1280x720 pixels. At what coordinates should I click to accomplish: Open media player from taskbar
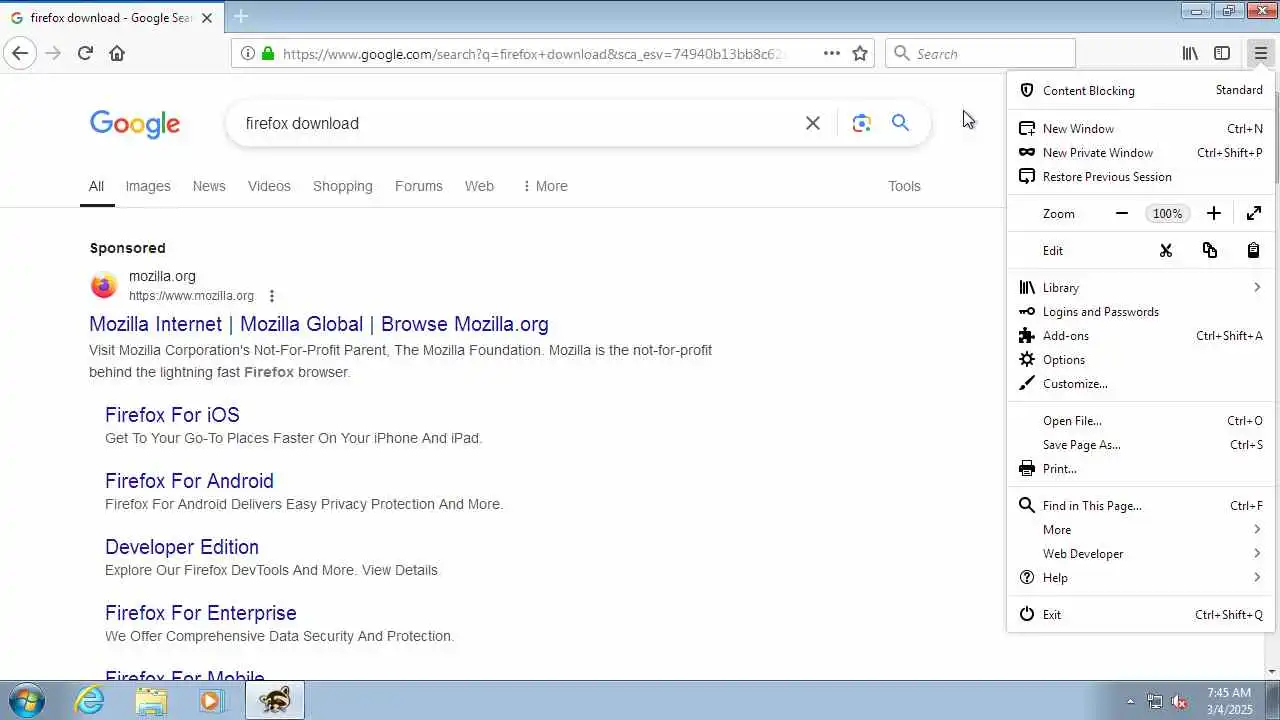coord(210,701)
